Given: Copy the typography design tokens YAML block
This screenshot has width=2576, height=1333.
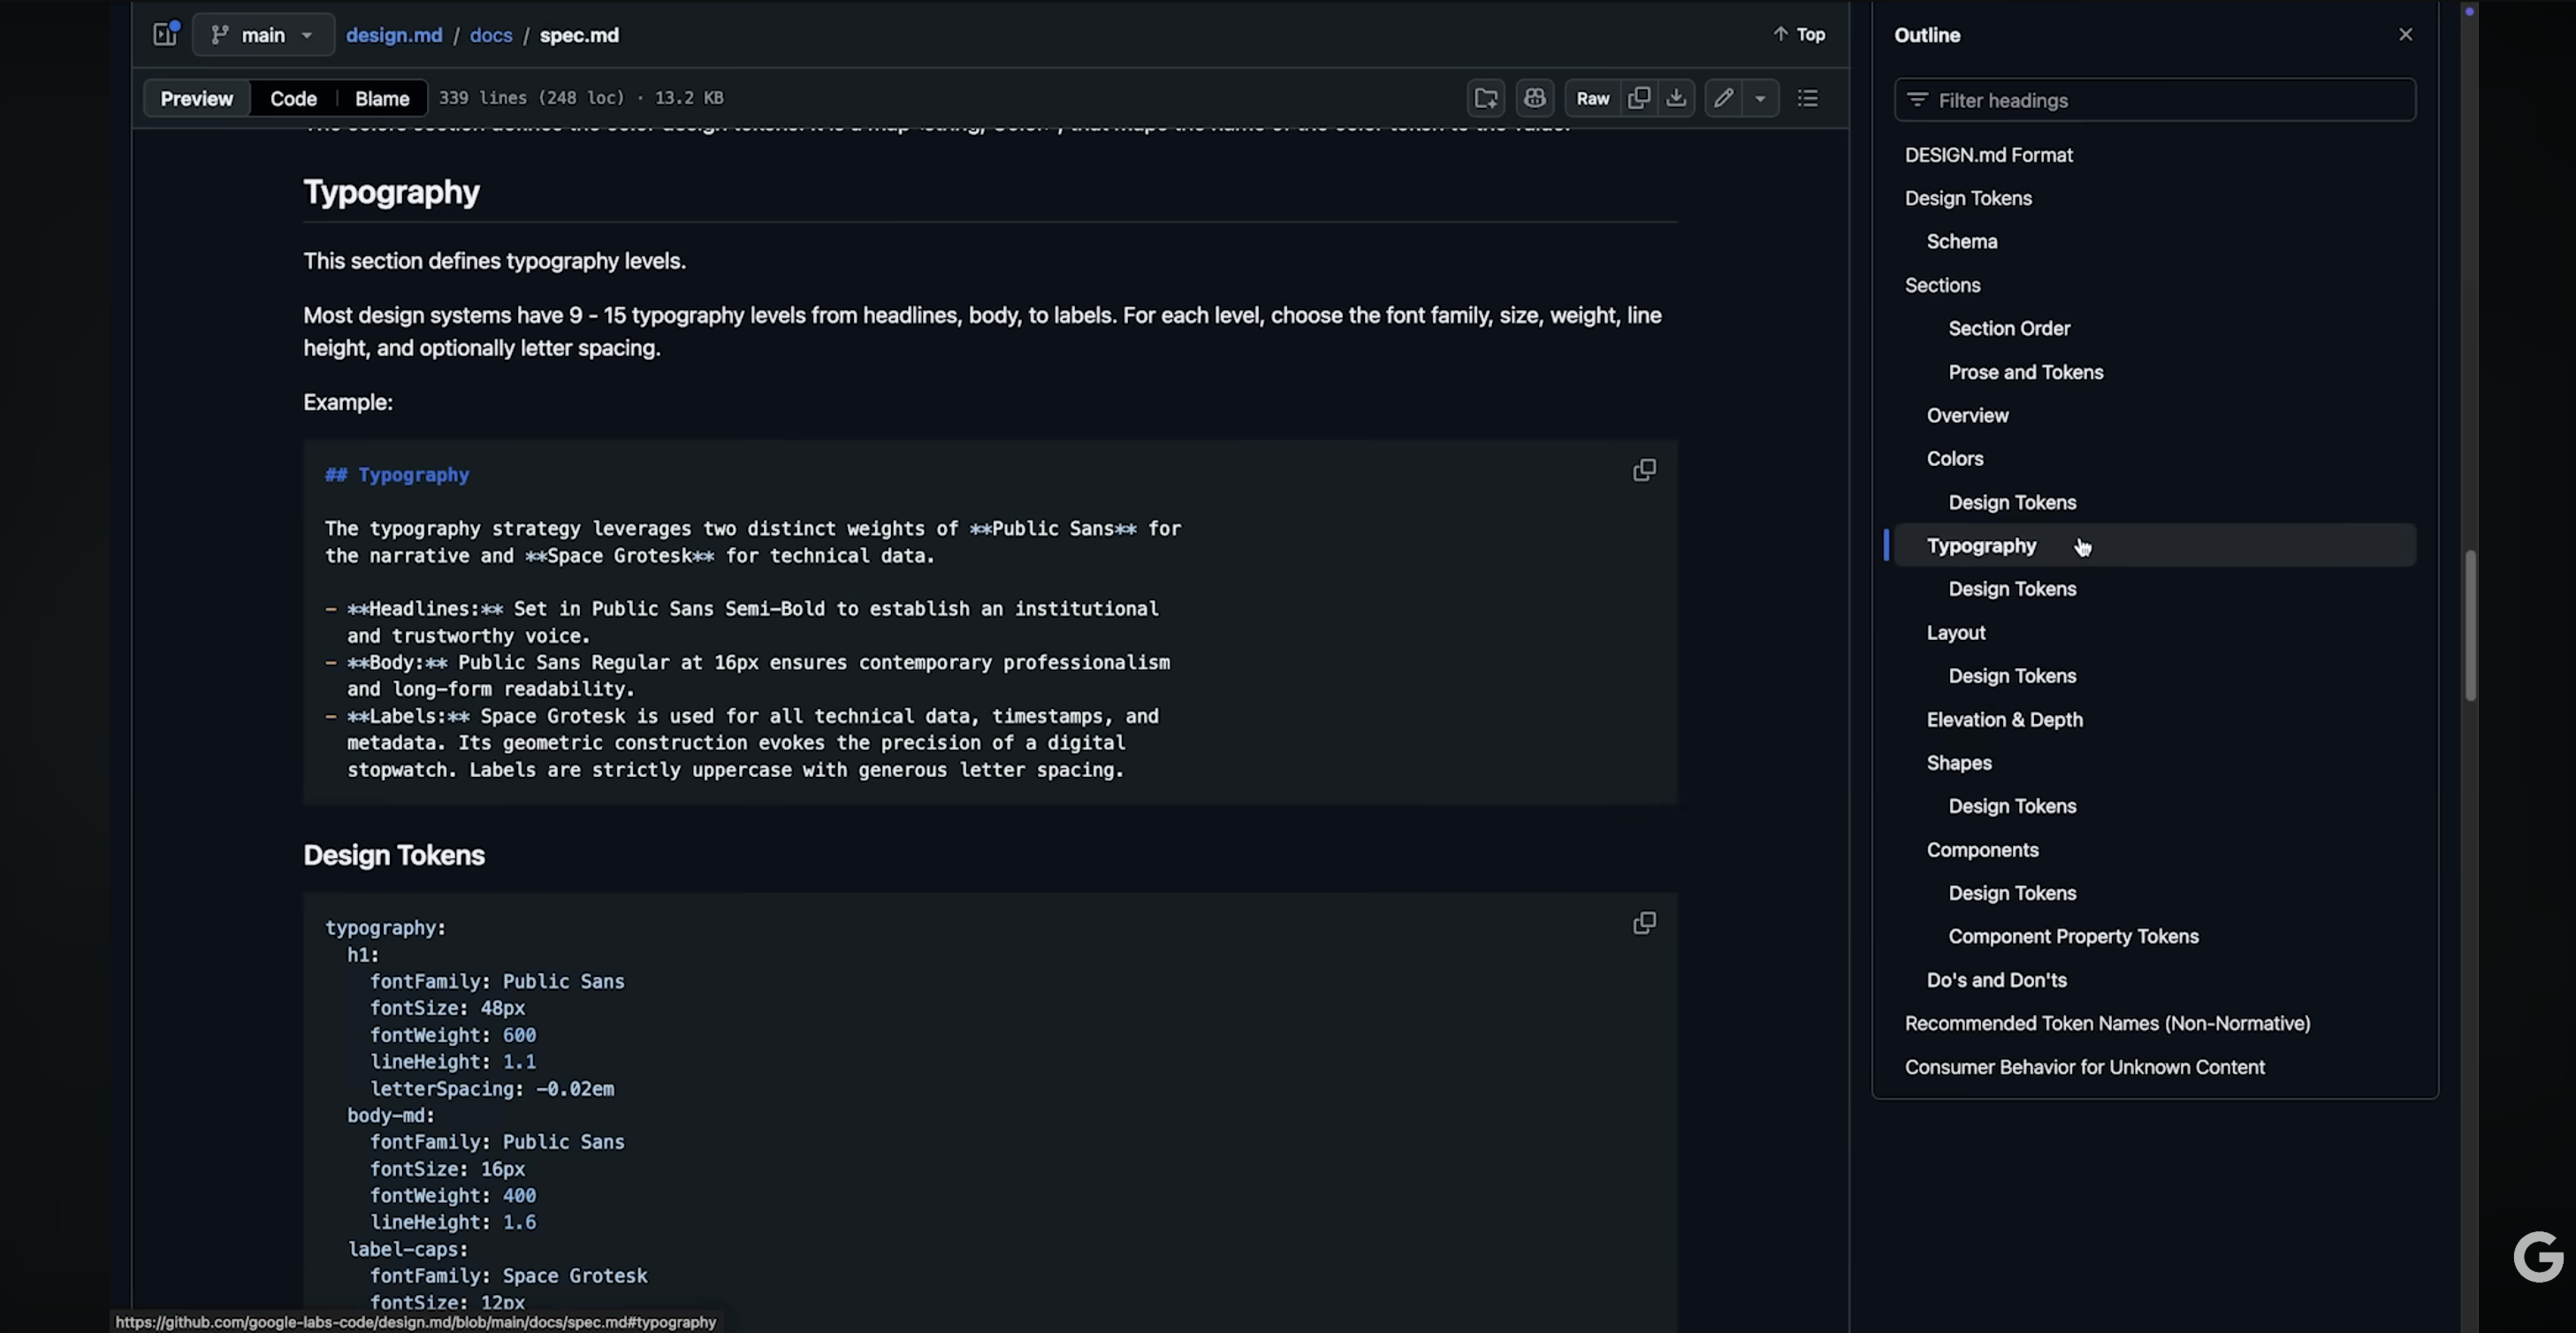Looking at the screenshot, I should coord(1644,923).
